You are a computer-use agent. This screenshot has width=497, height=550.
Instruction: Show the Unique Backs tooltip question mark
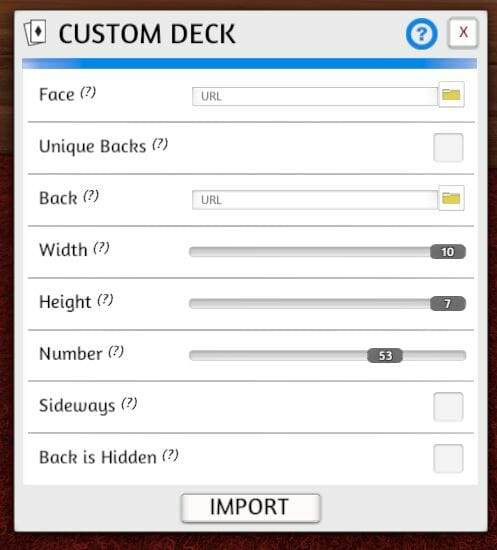(160, 144)
